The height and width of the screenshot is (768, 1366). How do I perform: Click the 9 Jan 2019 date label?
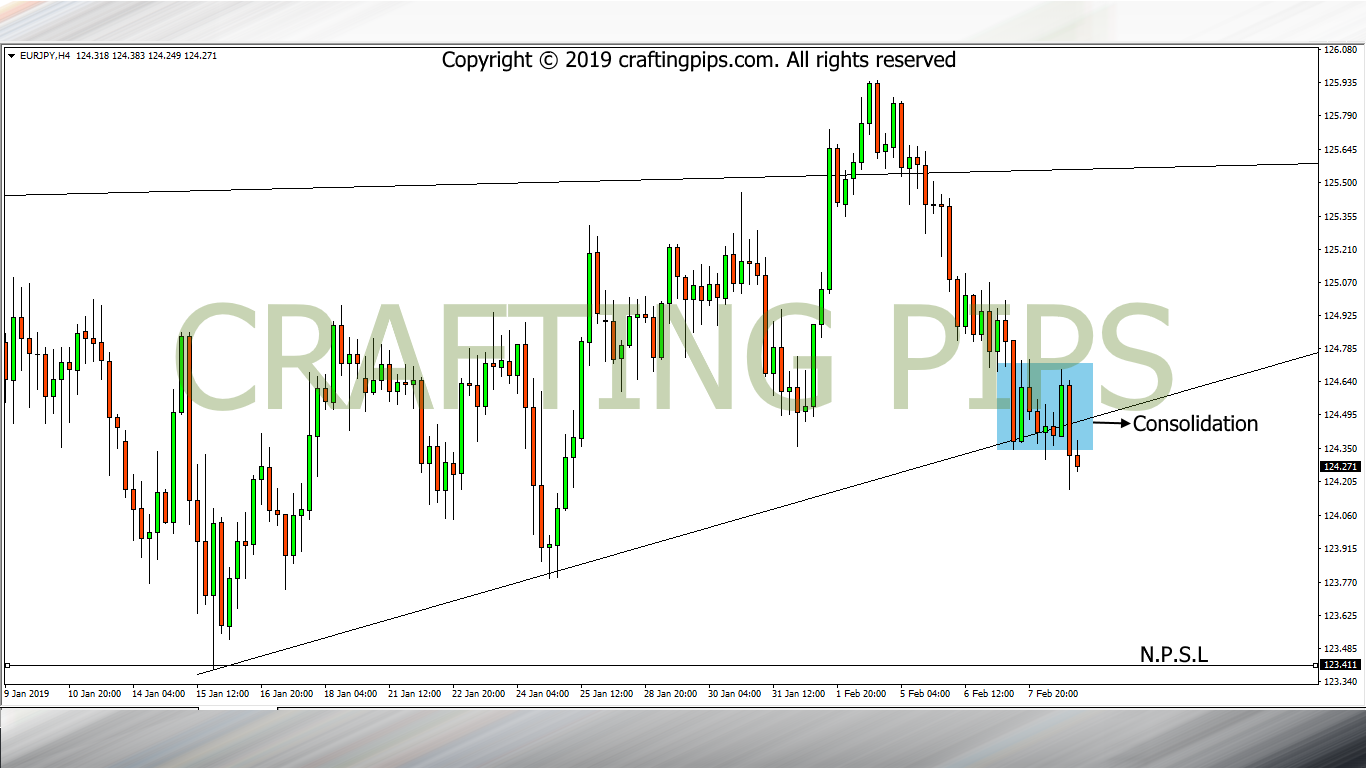point(27,693)
